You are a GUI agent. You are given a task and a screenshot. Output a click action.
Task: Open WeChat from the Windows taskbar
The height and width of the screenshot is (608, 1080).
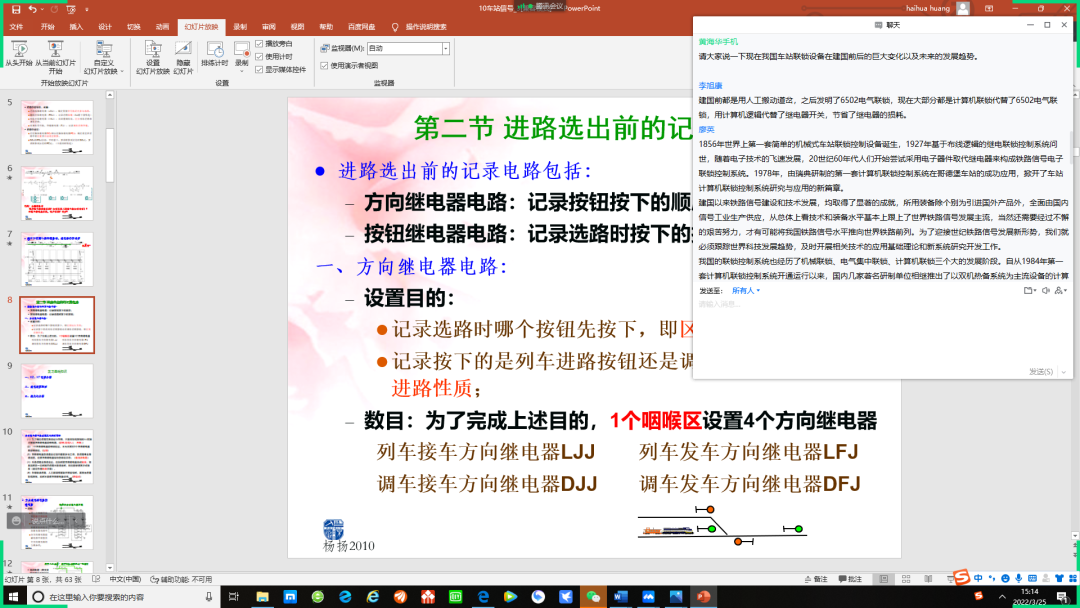[x=593, y=597]
